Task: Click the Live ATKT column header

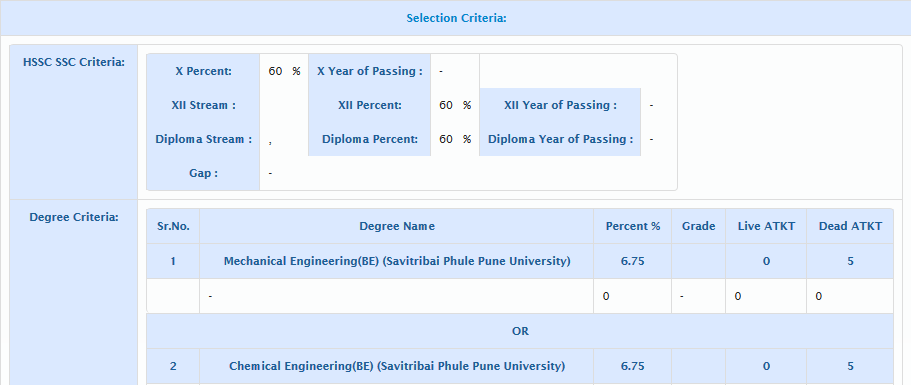Action: pyautogui.click(x=766, y=226)
